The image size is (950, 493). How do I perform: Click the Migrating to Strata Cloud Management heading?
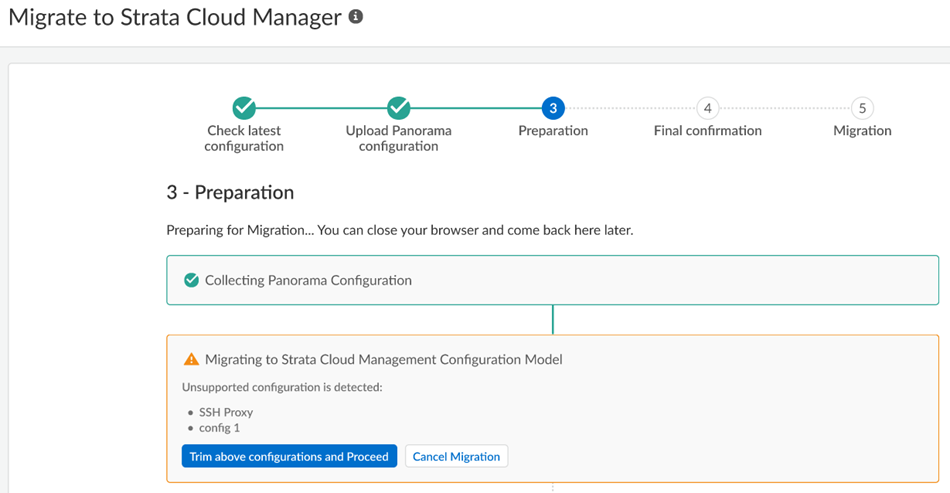(x=383, y=359)
